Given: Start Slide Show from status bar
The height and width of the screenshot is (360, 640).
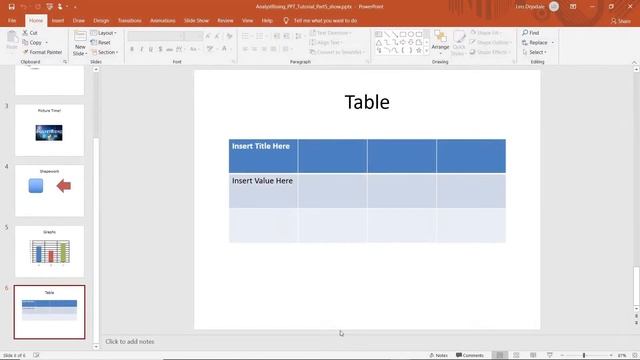Looking at the screenshot, I should (549, 355).
